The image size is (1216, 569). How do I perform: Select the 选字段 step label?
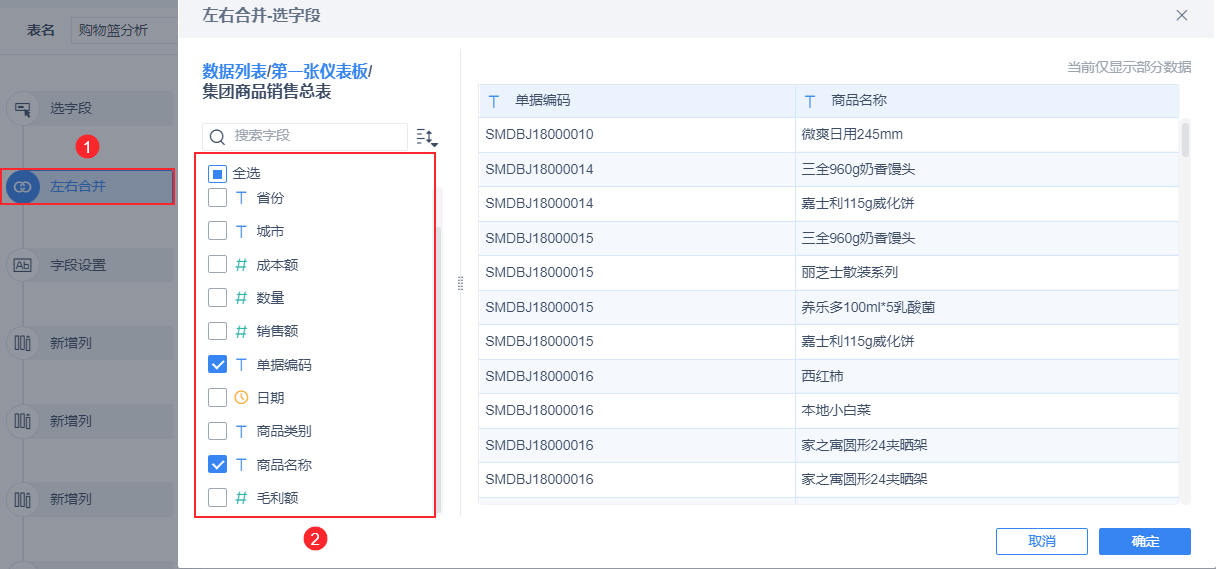click(x=71, y=109)
